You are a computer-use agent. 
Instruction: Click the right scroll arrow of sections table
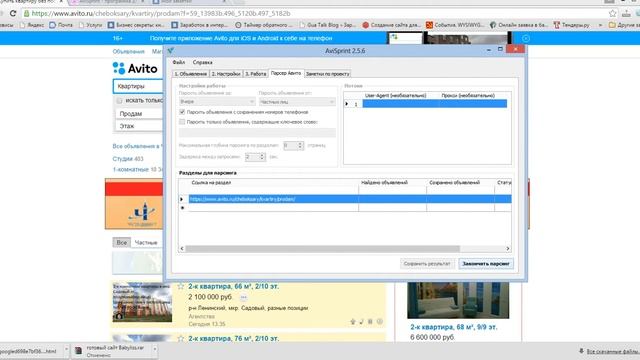[508, 248]
